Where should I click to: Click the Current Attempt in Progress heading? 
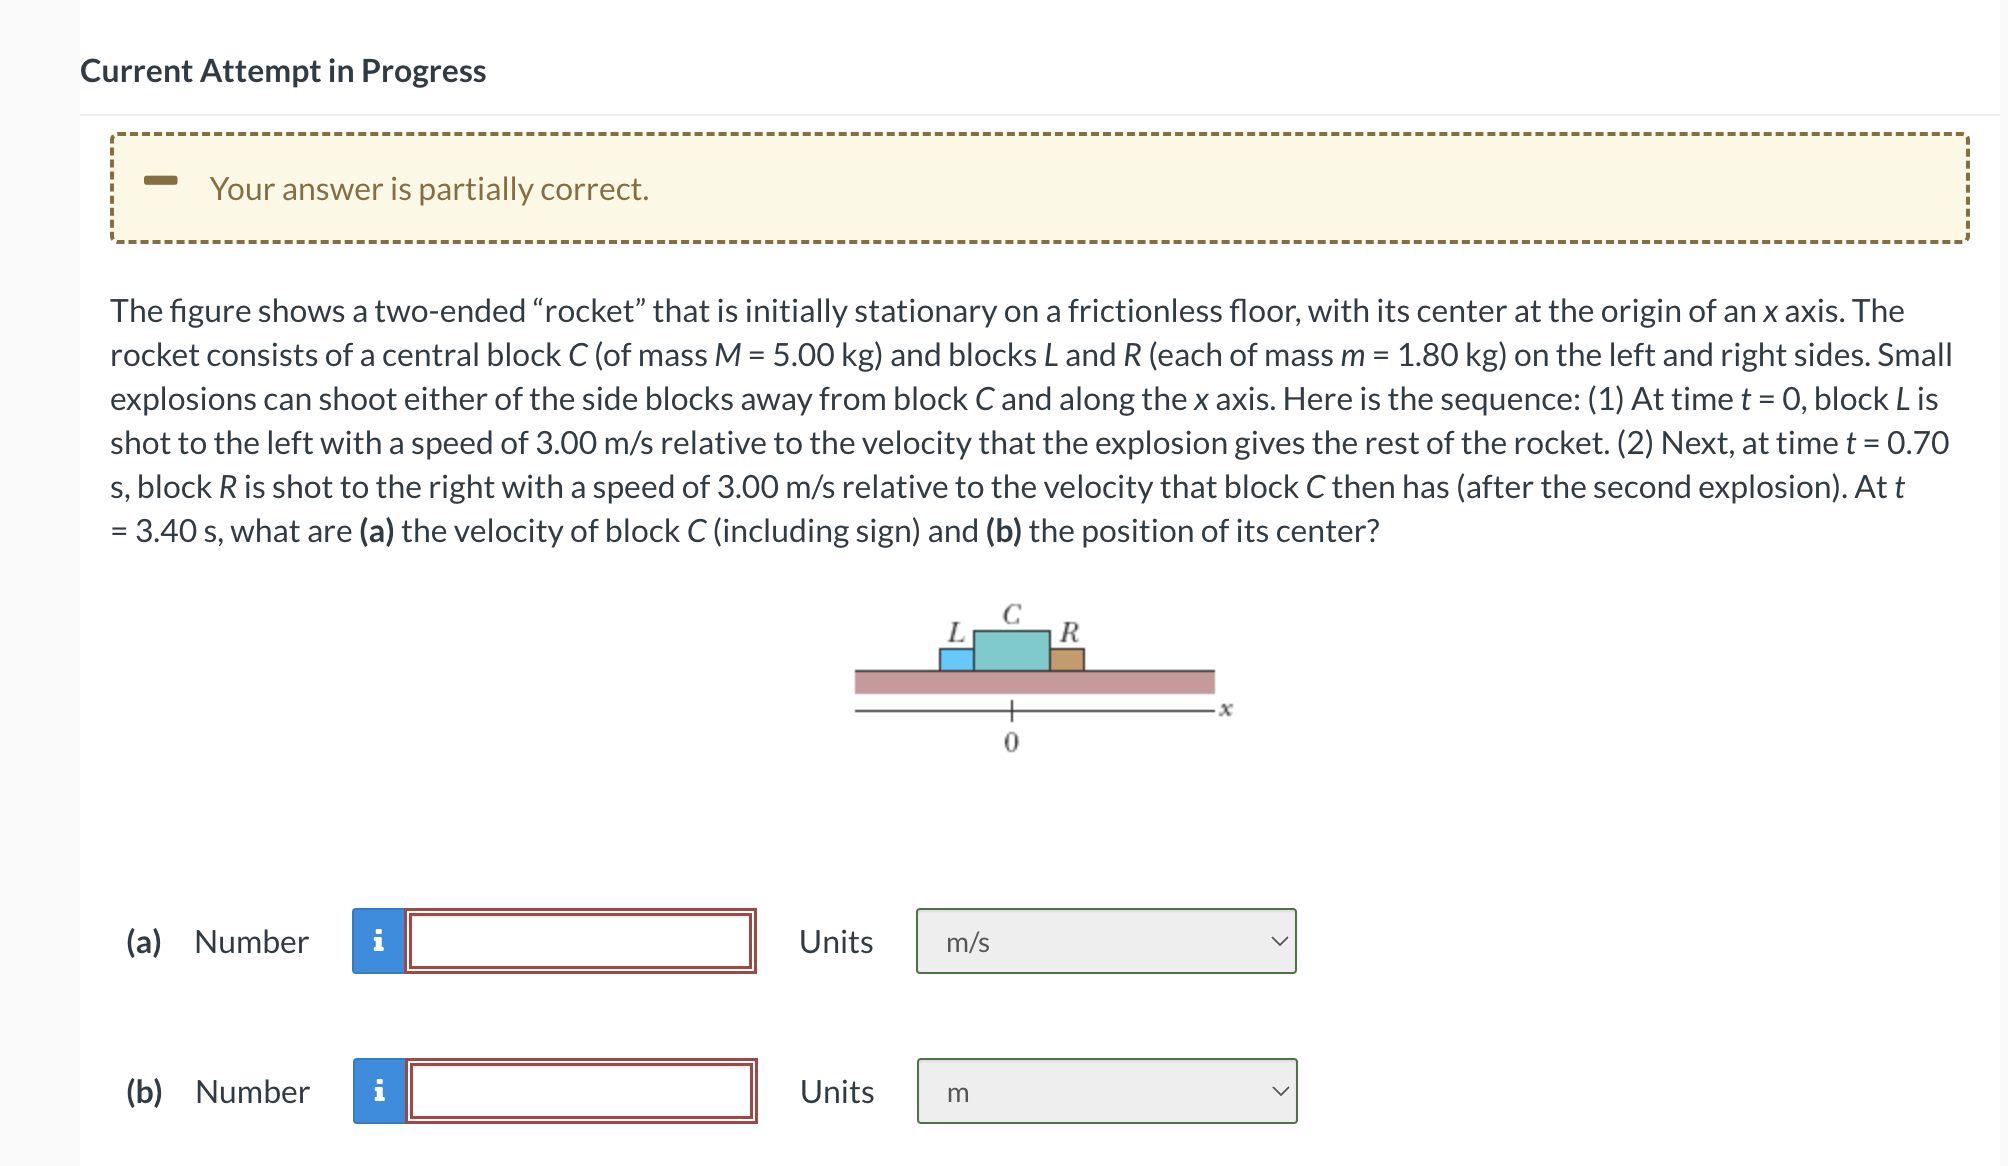click(283, 70)
